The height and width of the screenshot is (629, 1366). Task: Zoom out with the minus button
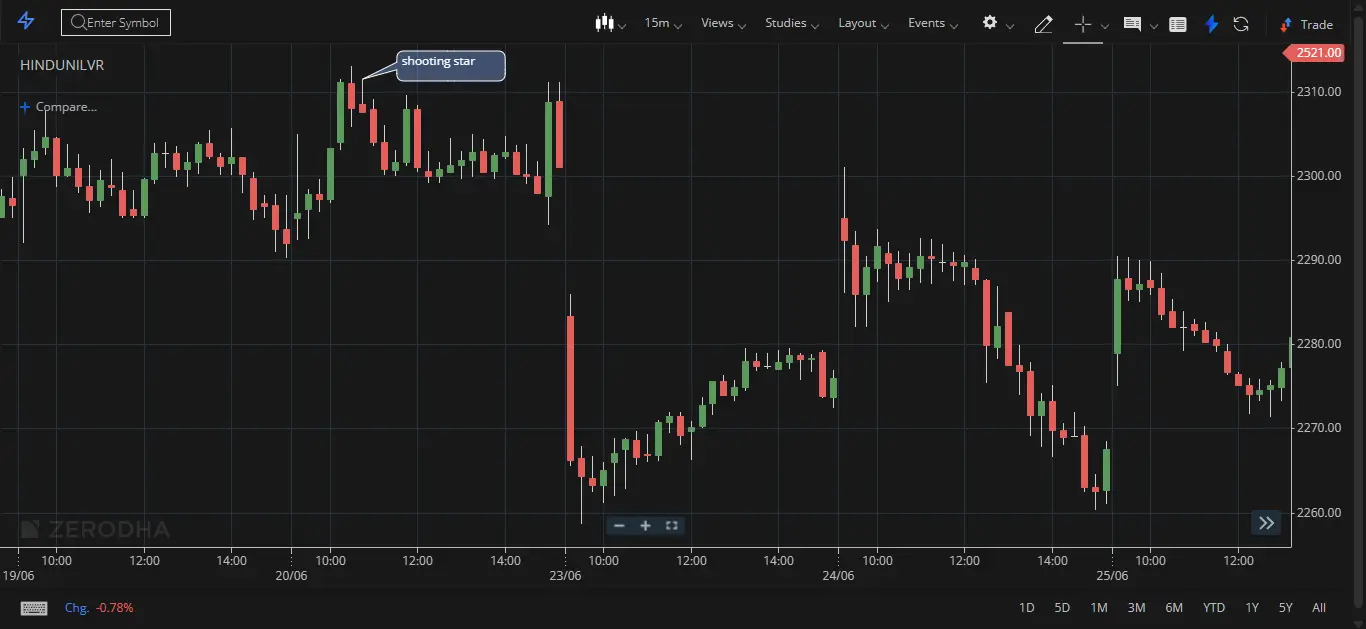pos(619,525)
